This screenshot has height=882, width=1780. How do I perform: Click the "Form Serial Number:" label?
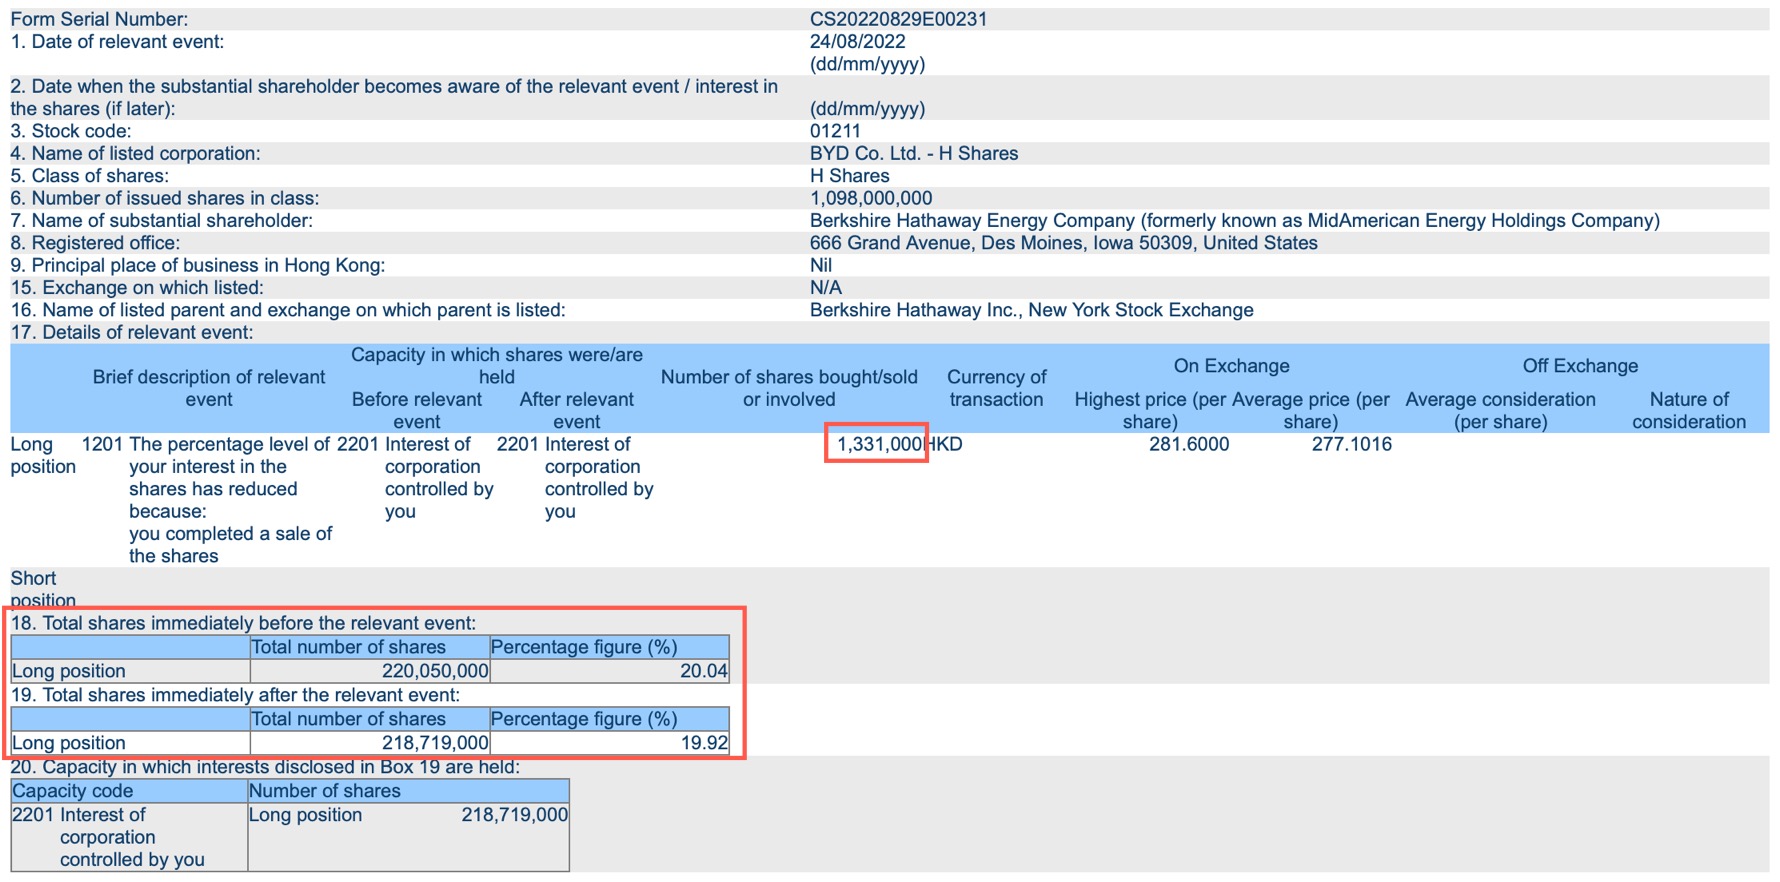99,19
